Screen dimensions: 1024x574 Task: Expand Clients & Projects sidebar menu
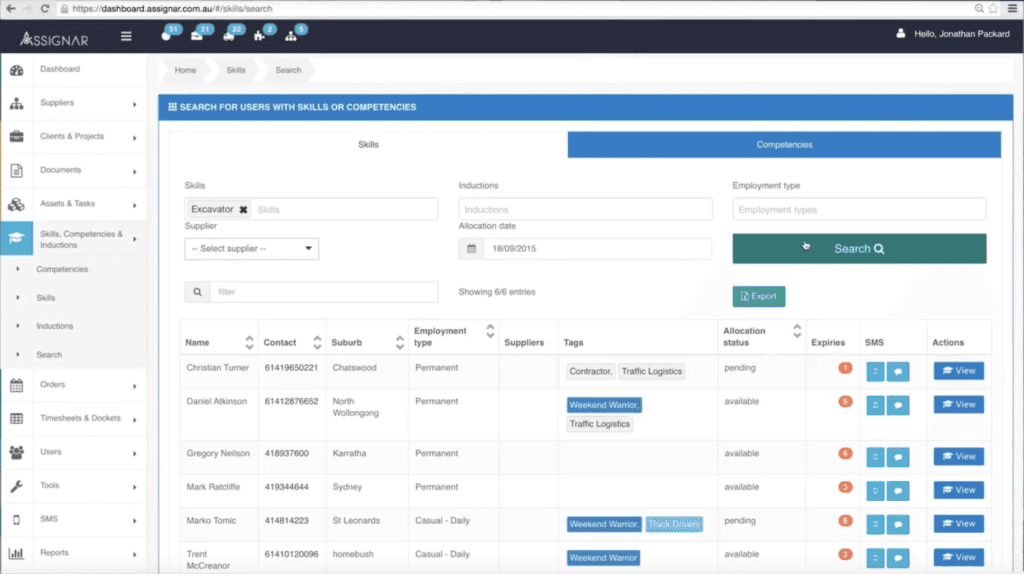click(135, 138)
